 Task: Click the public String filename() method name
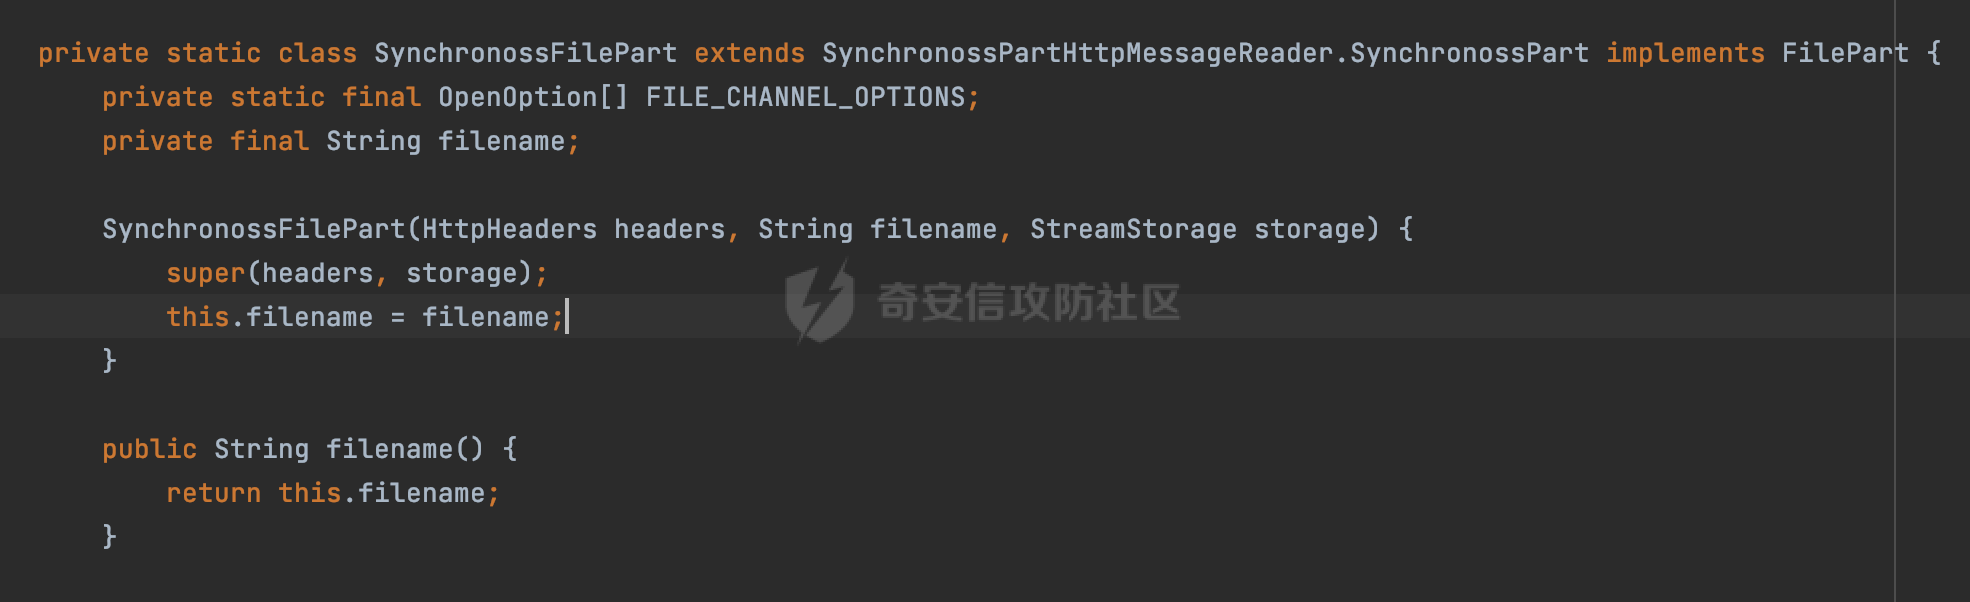click(389, 450)
